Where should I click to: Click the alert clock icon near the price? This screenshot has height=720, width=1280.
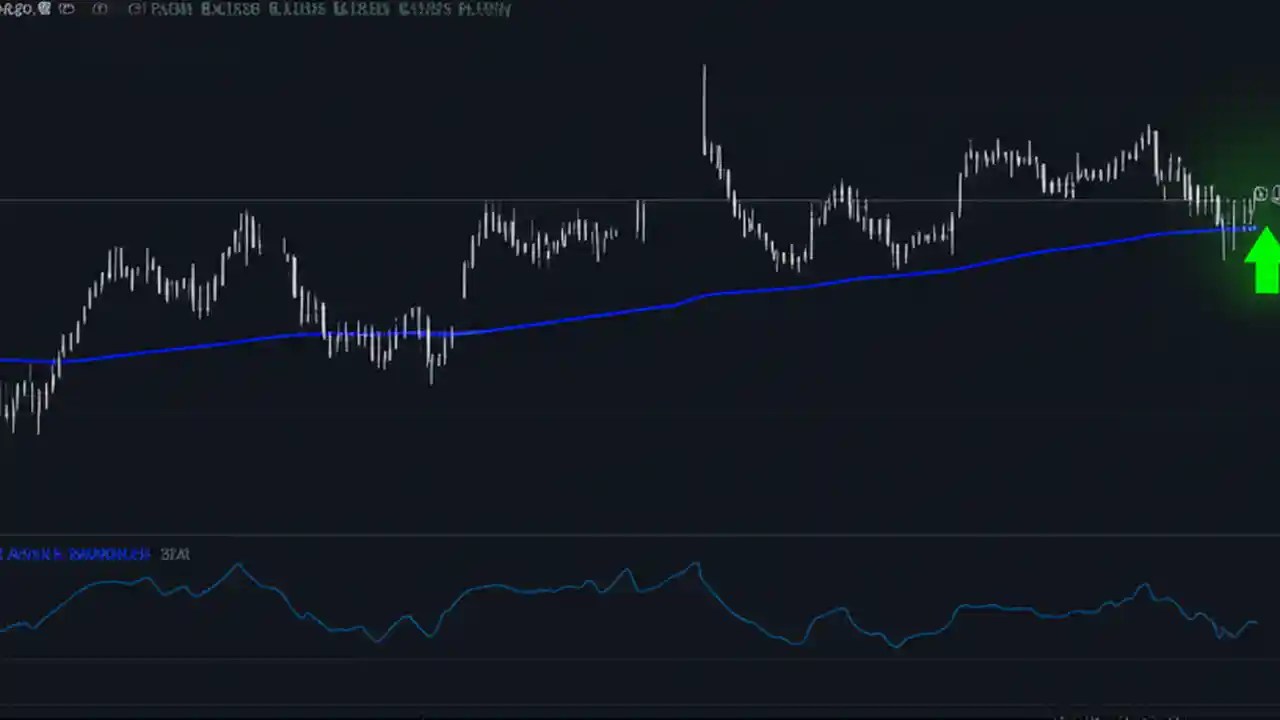click(1260, 194)
